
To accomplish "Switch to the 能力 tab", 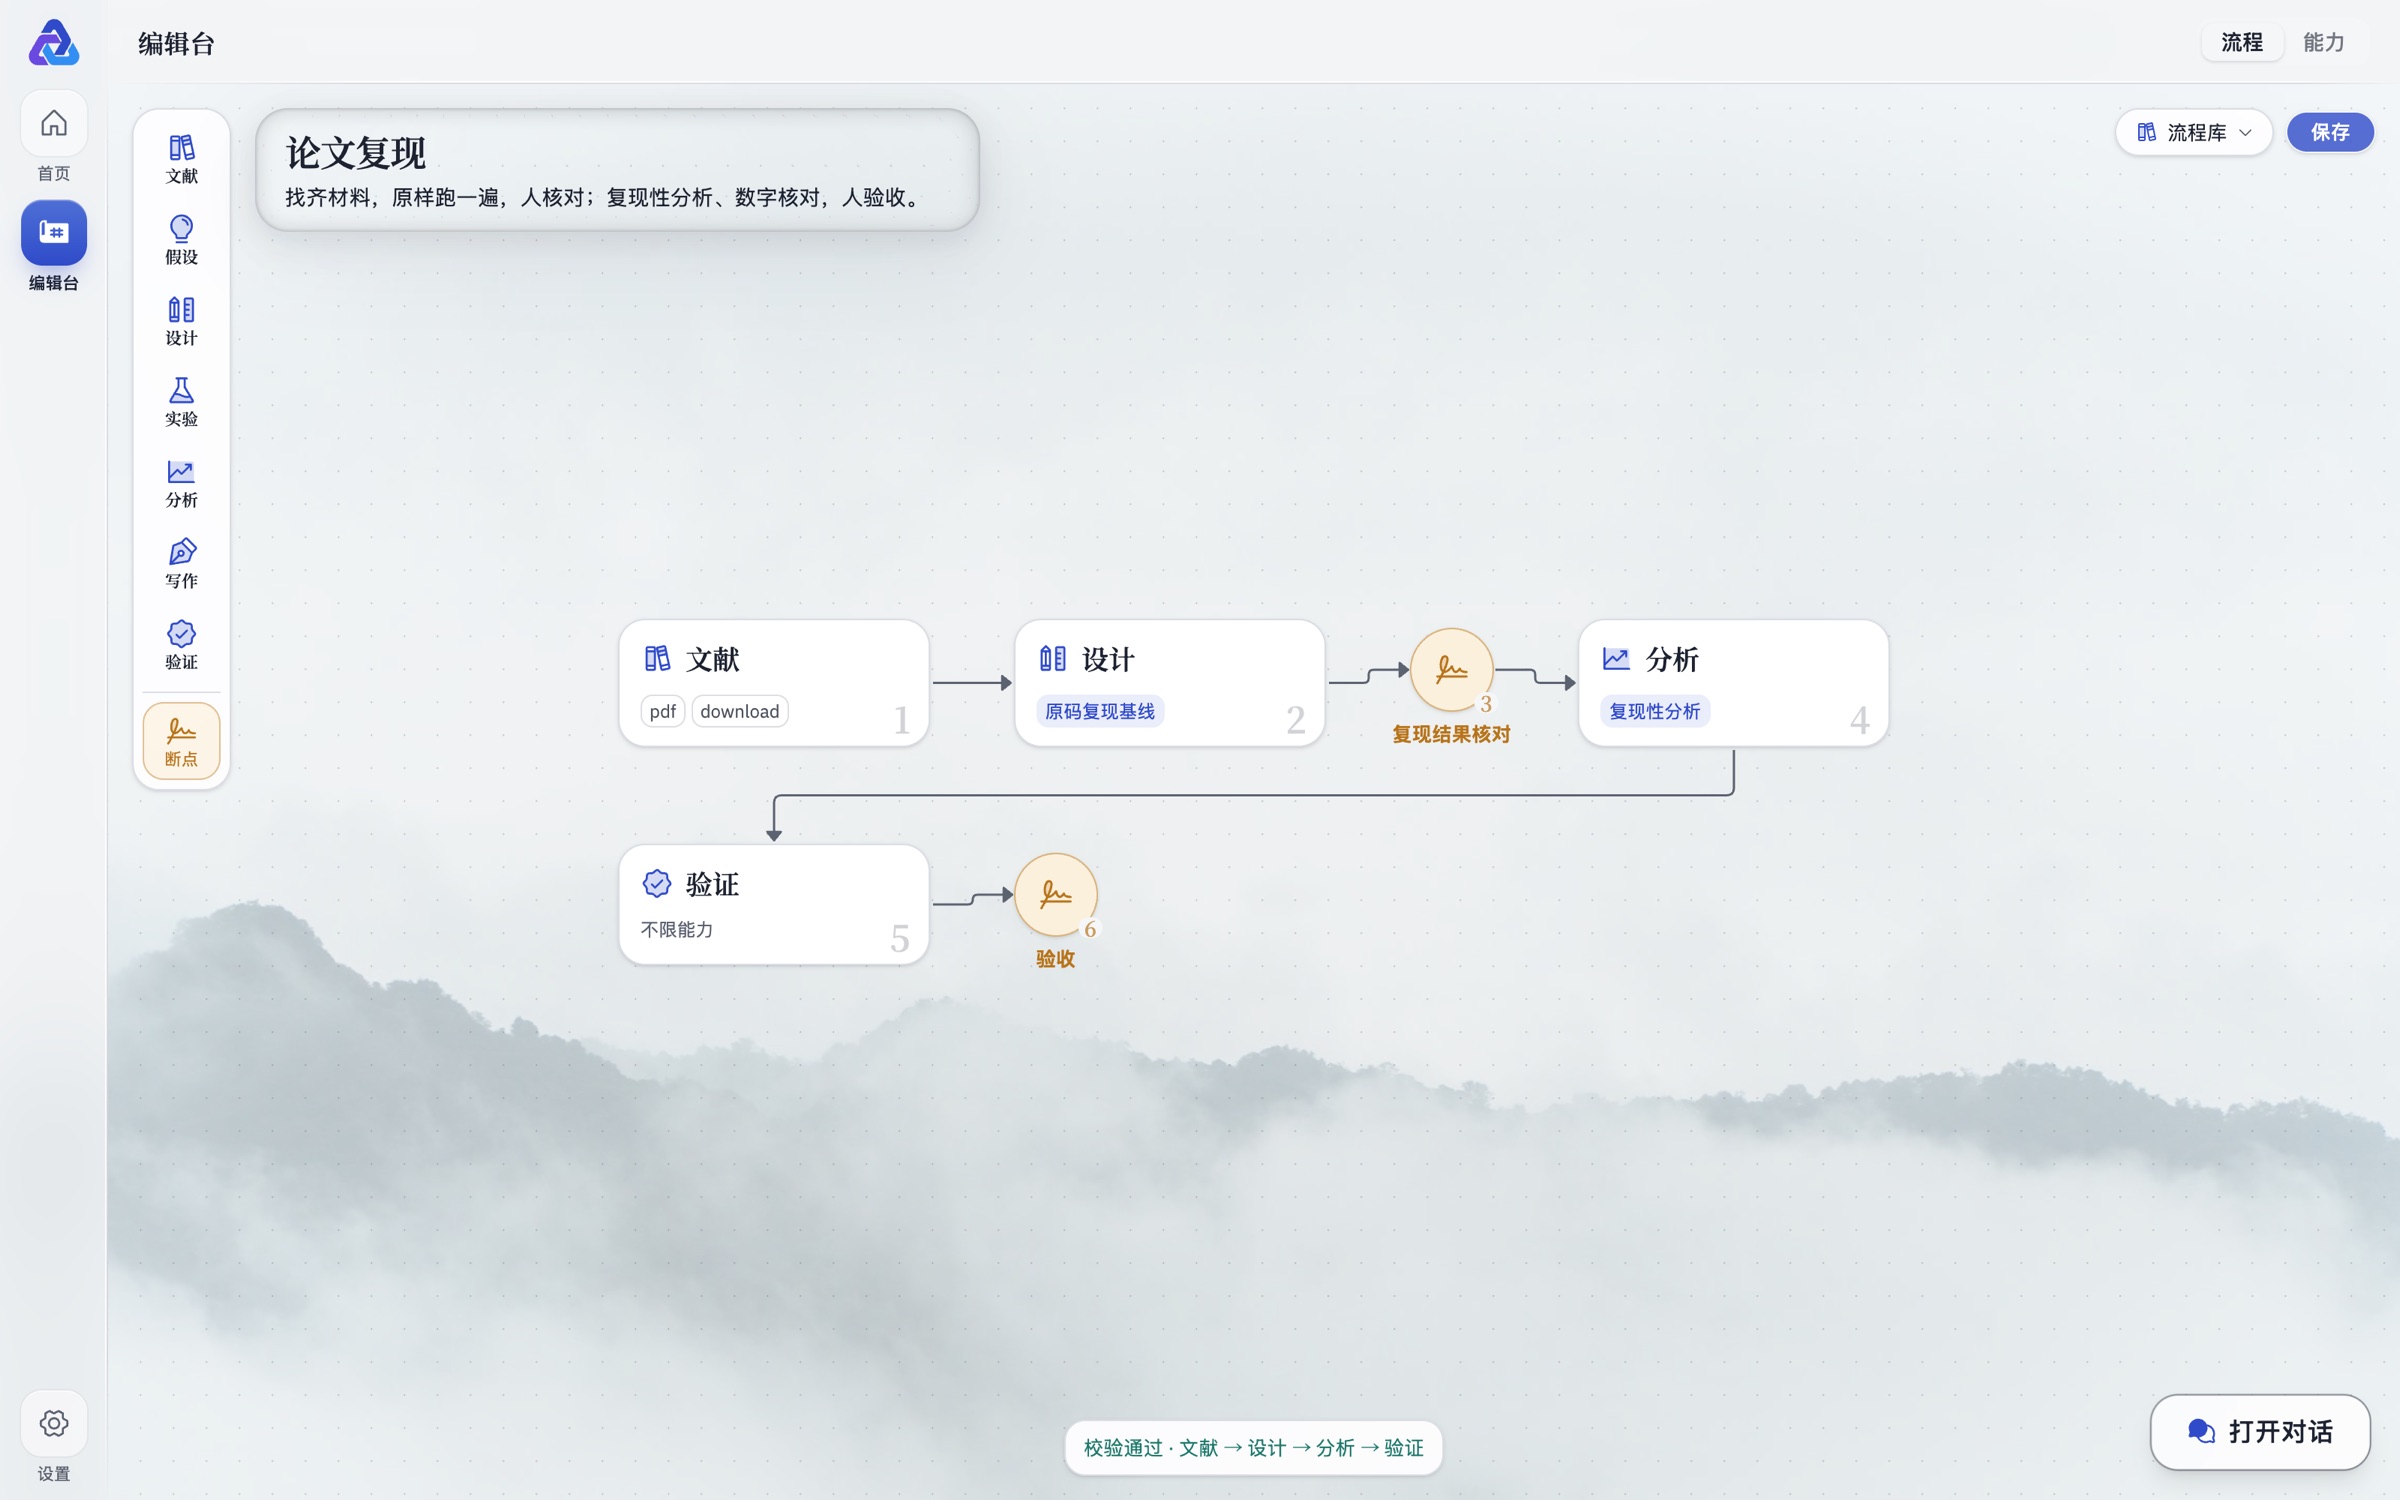I will [x=2323, y=42].
